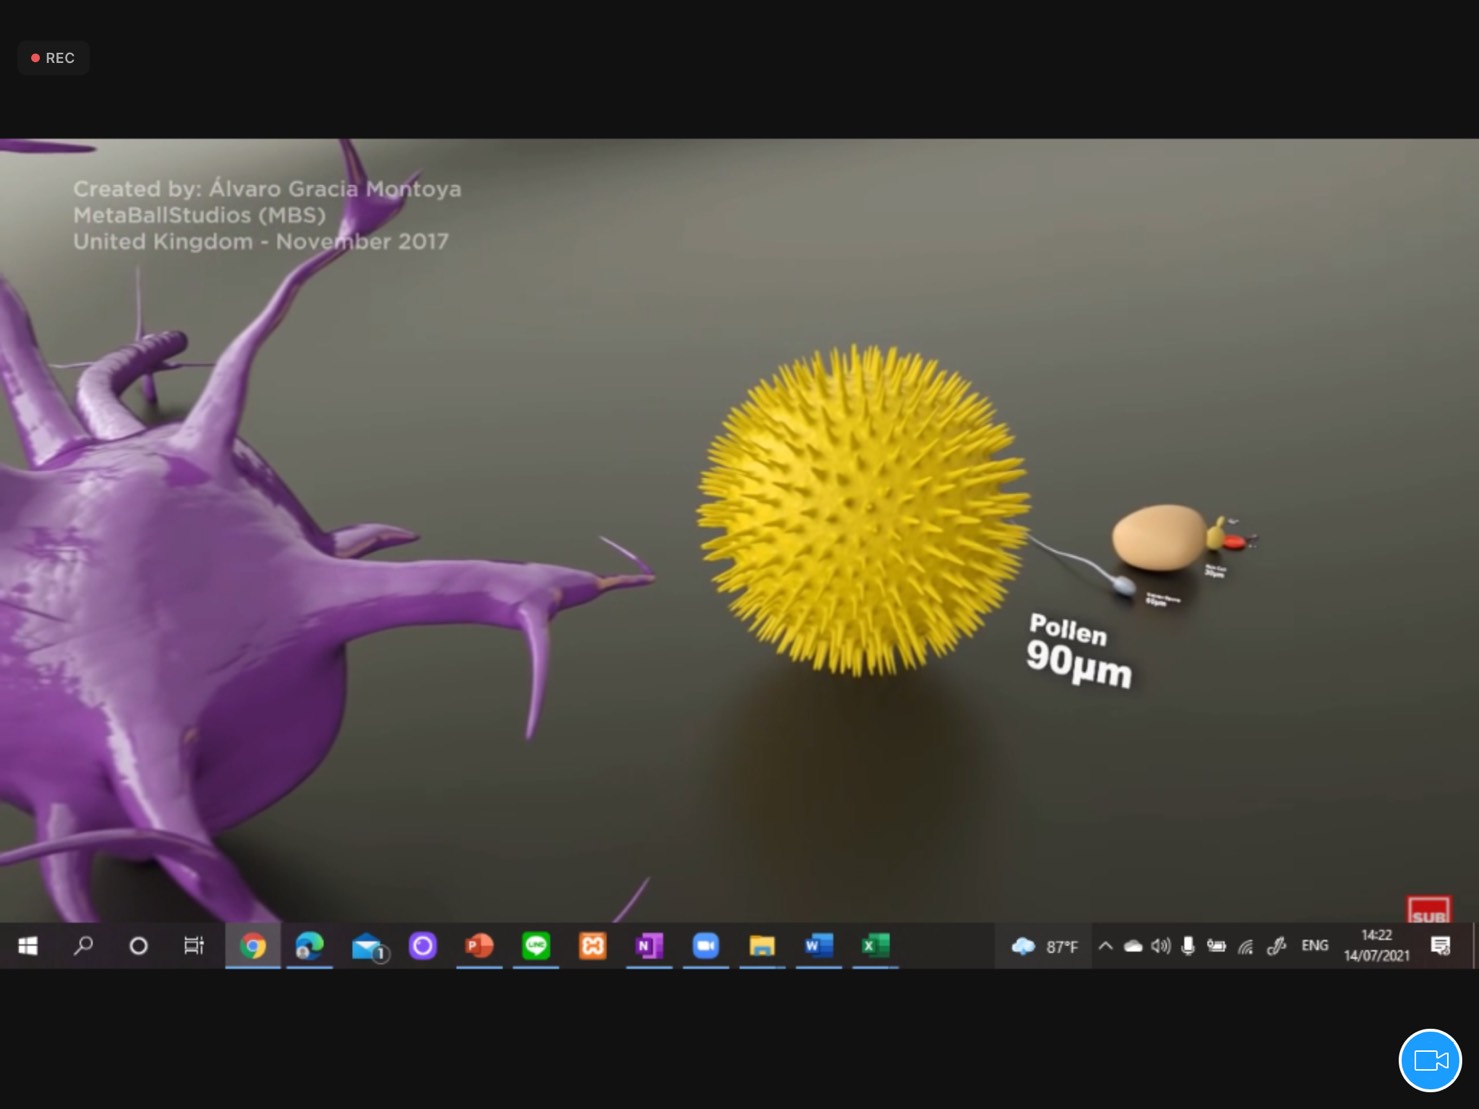Open Task View on taskbar
Screen dimensions: 1479x1109
coord(194,945)
